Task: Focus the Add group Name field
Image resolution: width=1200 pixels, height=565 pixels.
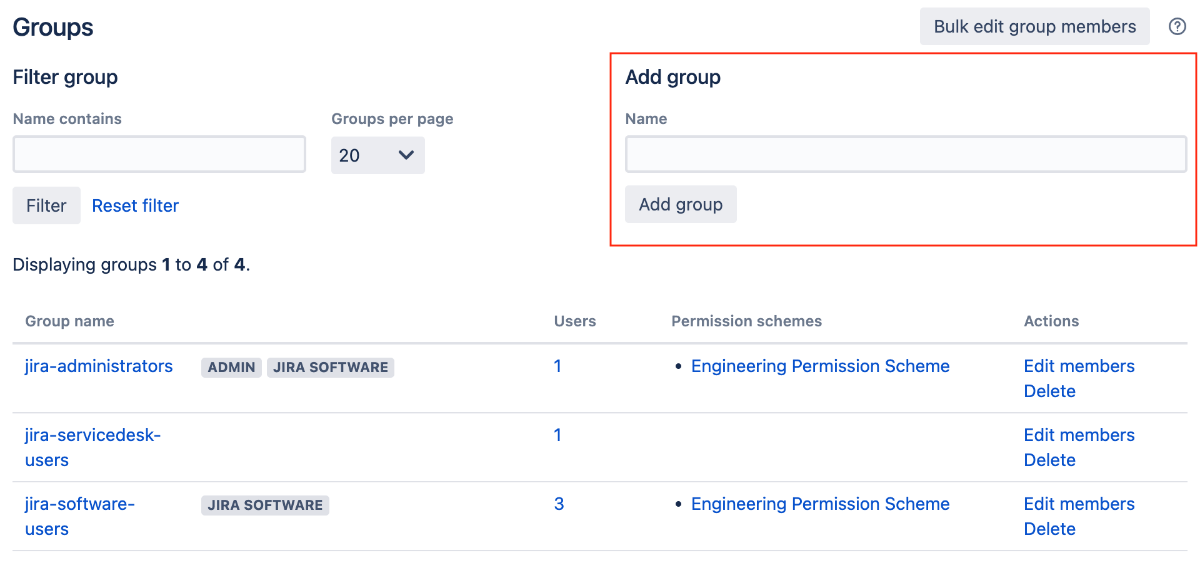Action: 906,155
